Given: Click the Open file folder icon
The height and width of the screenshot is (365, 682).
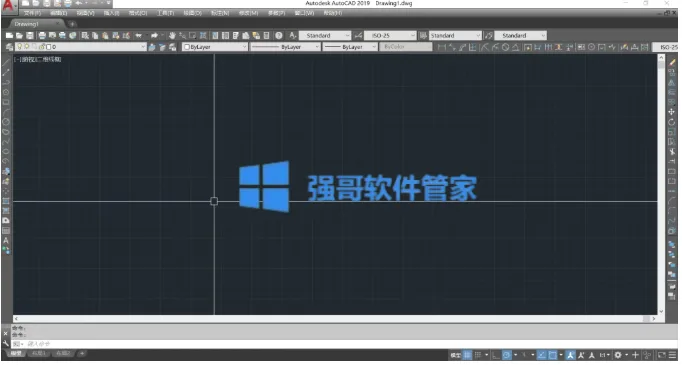Looking at the screenshot, I should pos(19,36).
